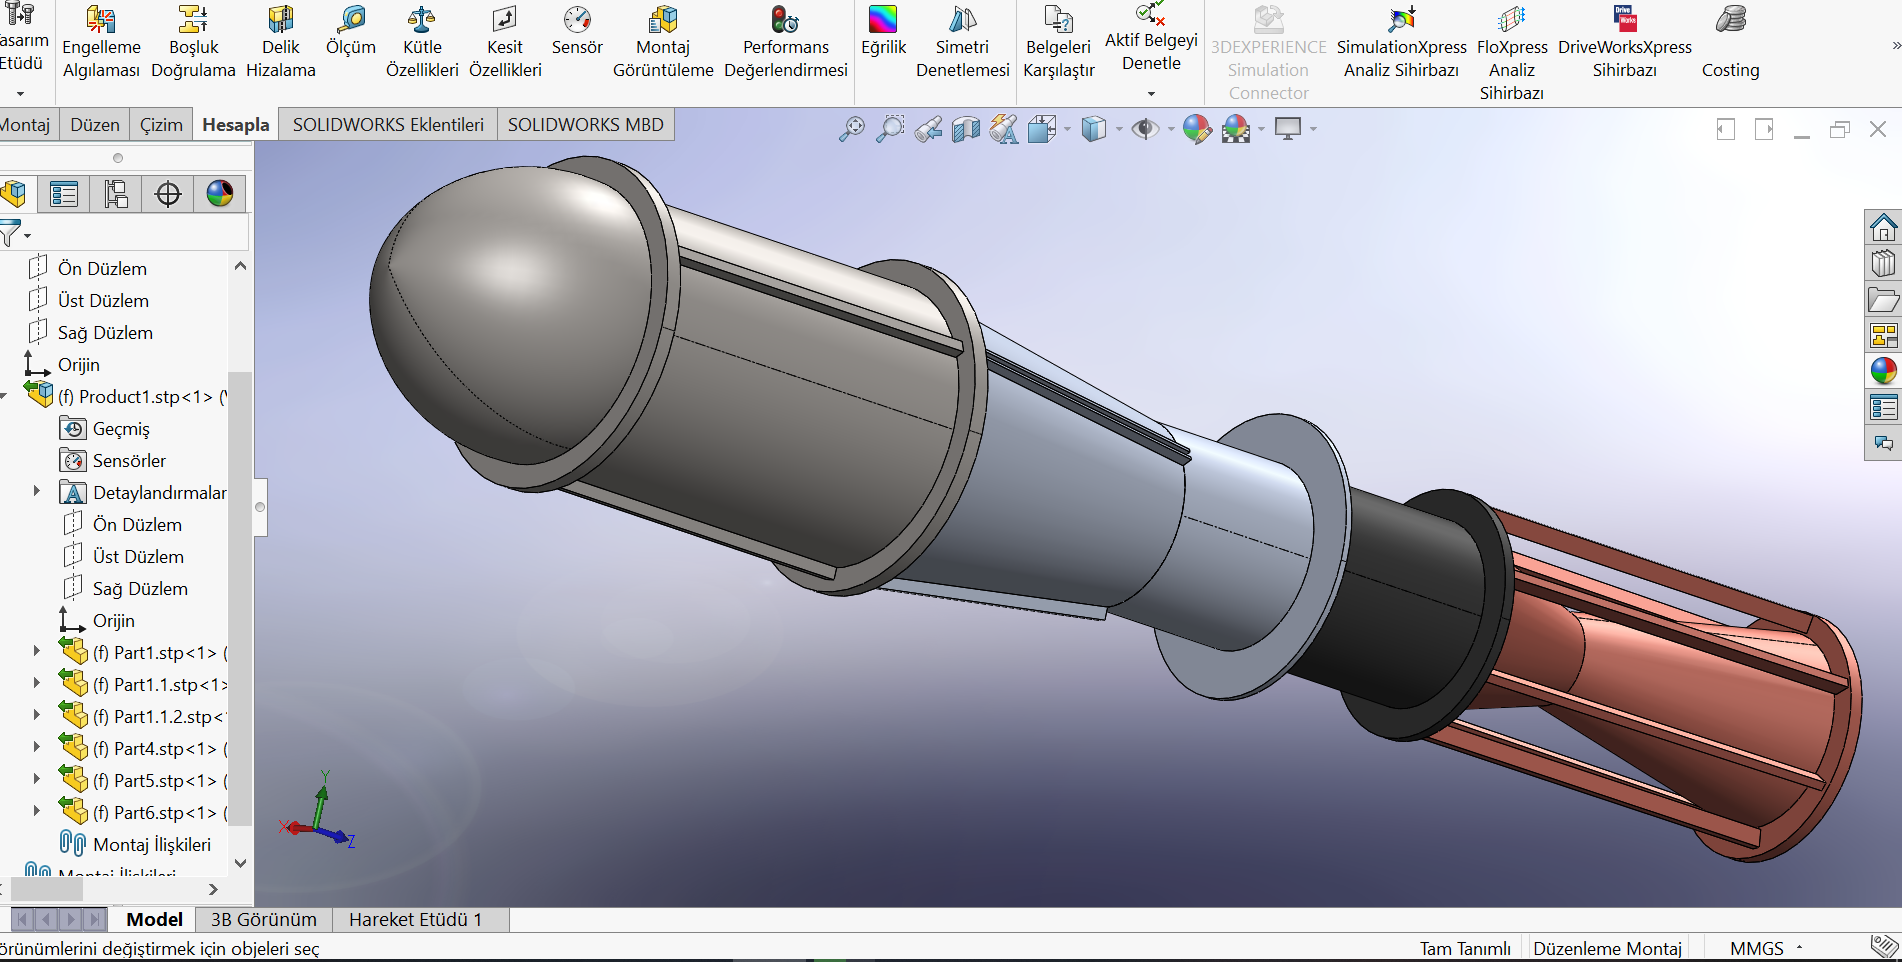The image size is (1902, 962).
Task: Open SOLIDWORKS Resources home task pane
Action: tap(1884, 228)
